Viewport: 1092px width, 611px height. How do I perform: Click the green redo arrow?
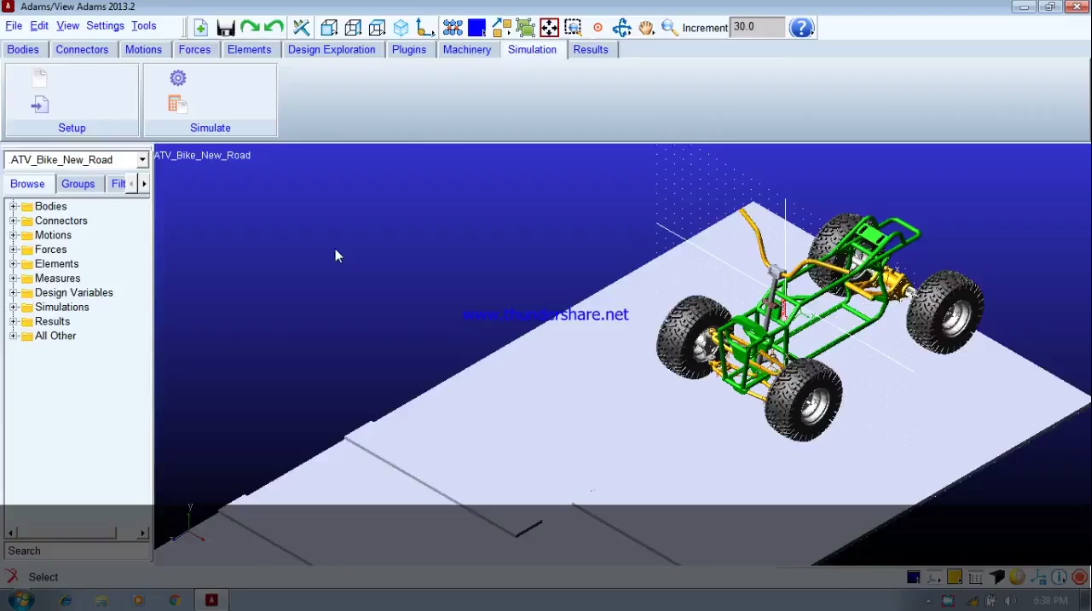(x=249, y=28)
